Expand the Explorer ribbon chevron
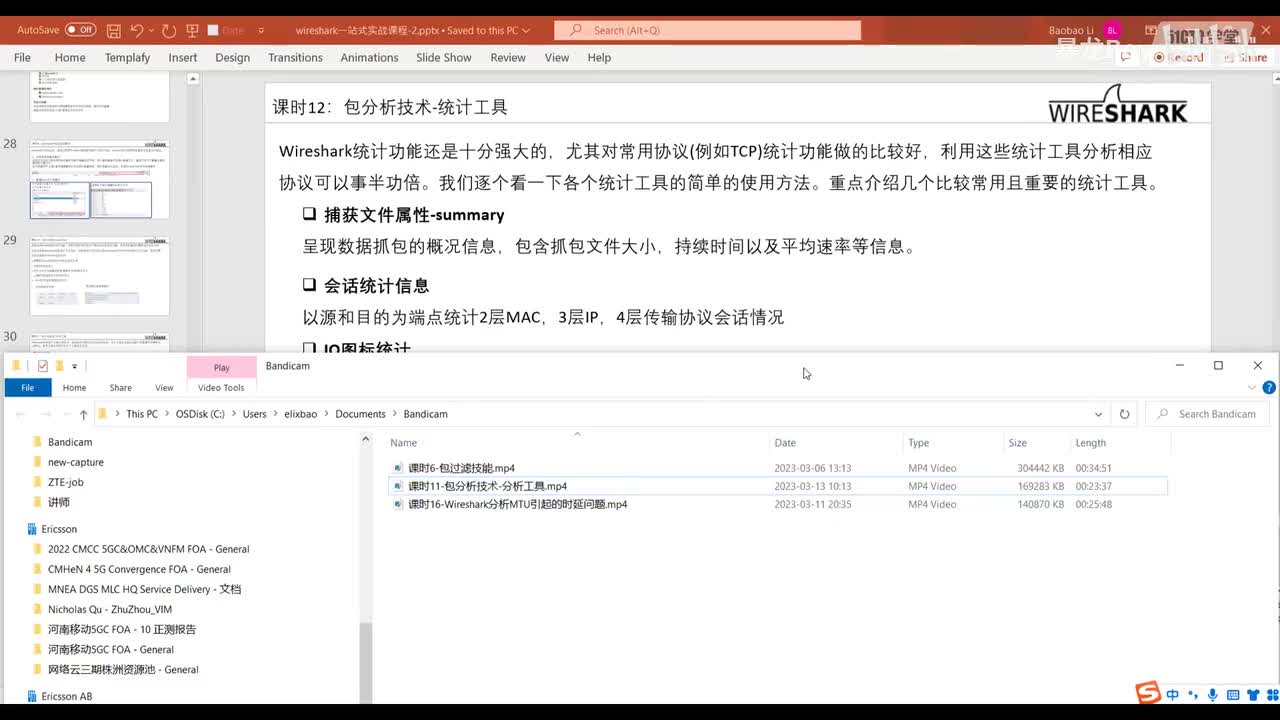 tap(1252, 387)
